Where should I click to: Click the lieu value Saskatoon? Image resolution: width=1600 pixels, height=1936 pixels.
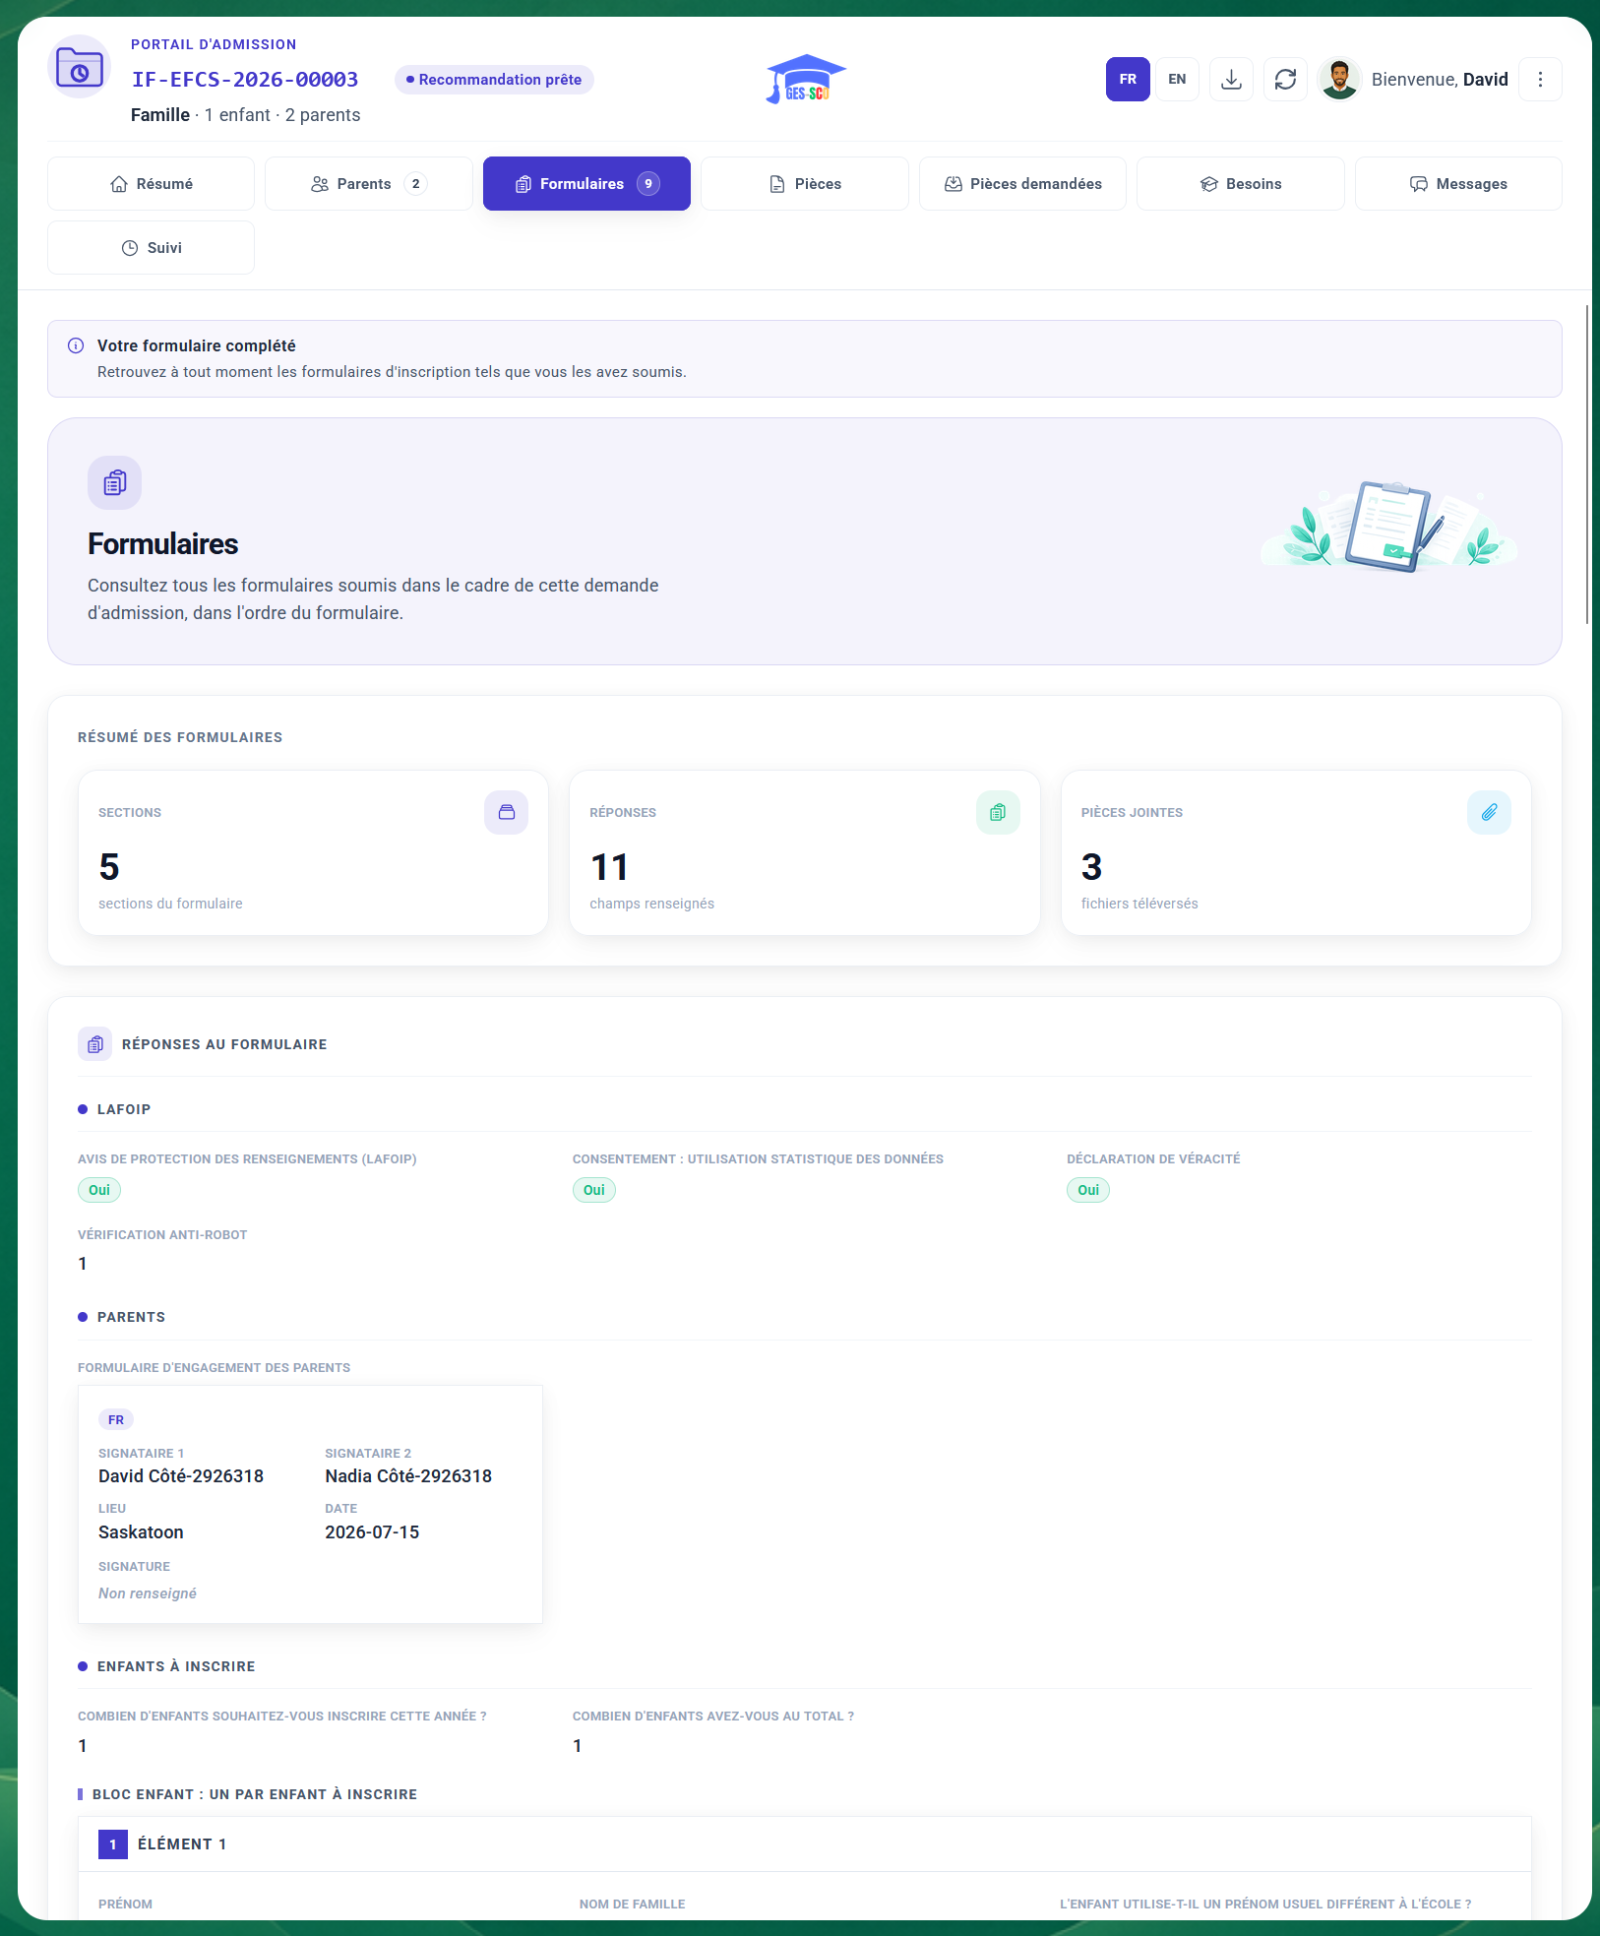click(x=141, y=1532)
